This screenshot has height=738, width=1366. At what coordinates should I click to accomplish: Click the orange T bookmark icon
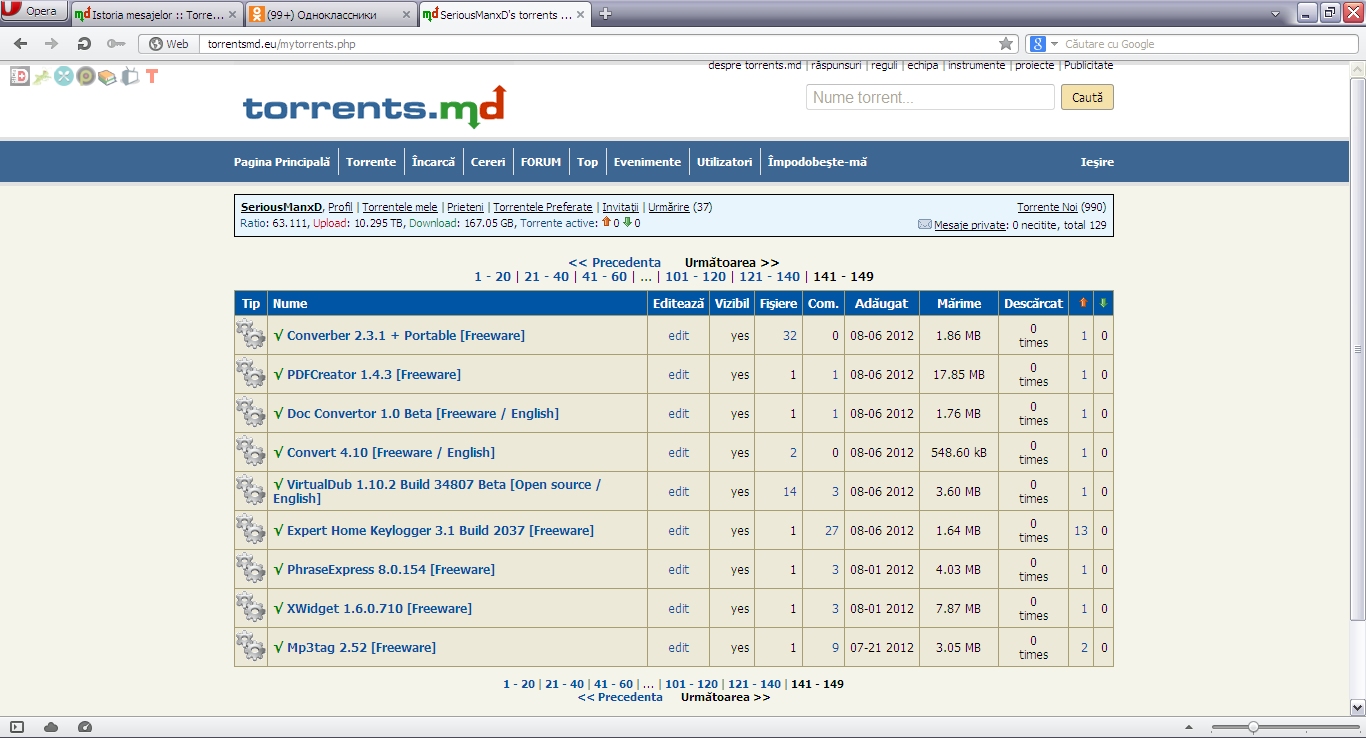152,76
